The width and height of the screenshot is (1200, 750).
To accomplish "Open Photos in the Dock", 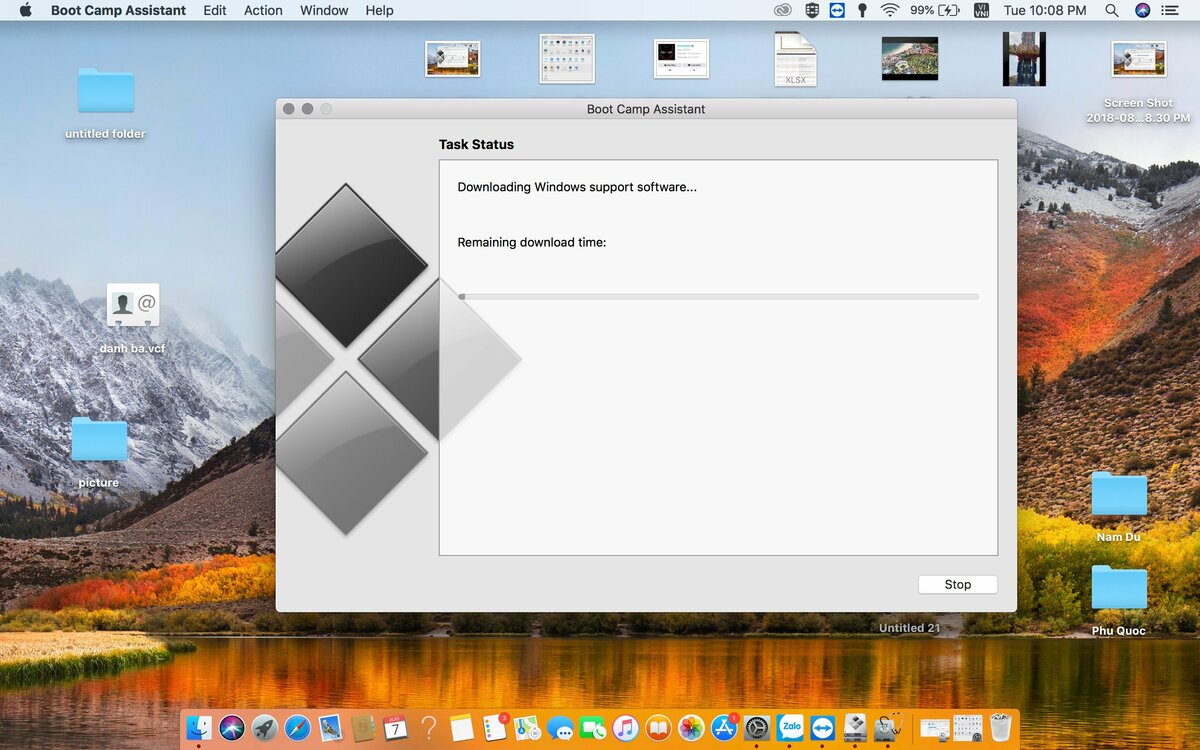I will [691, 727].
